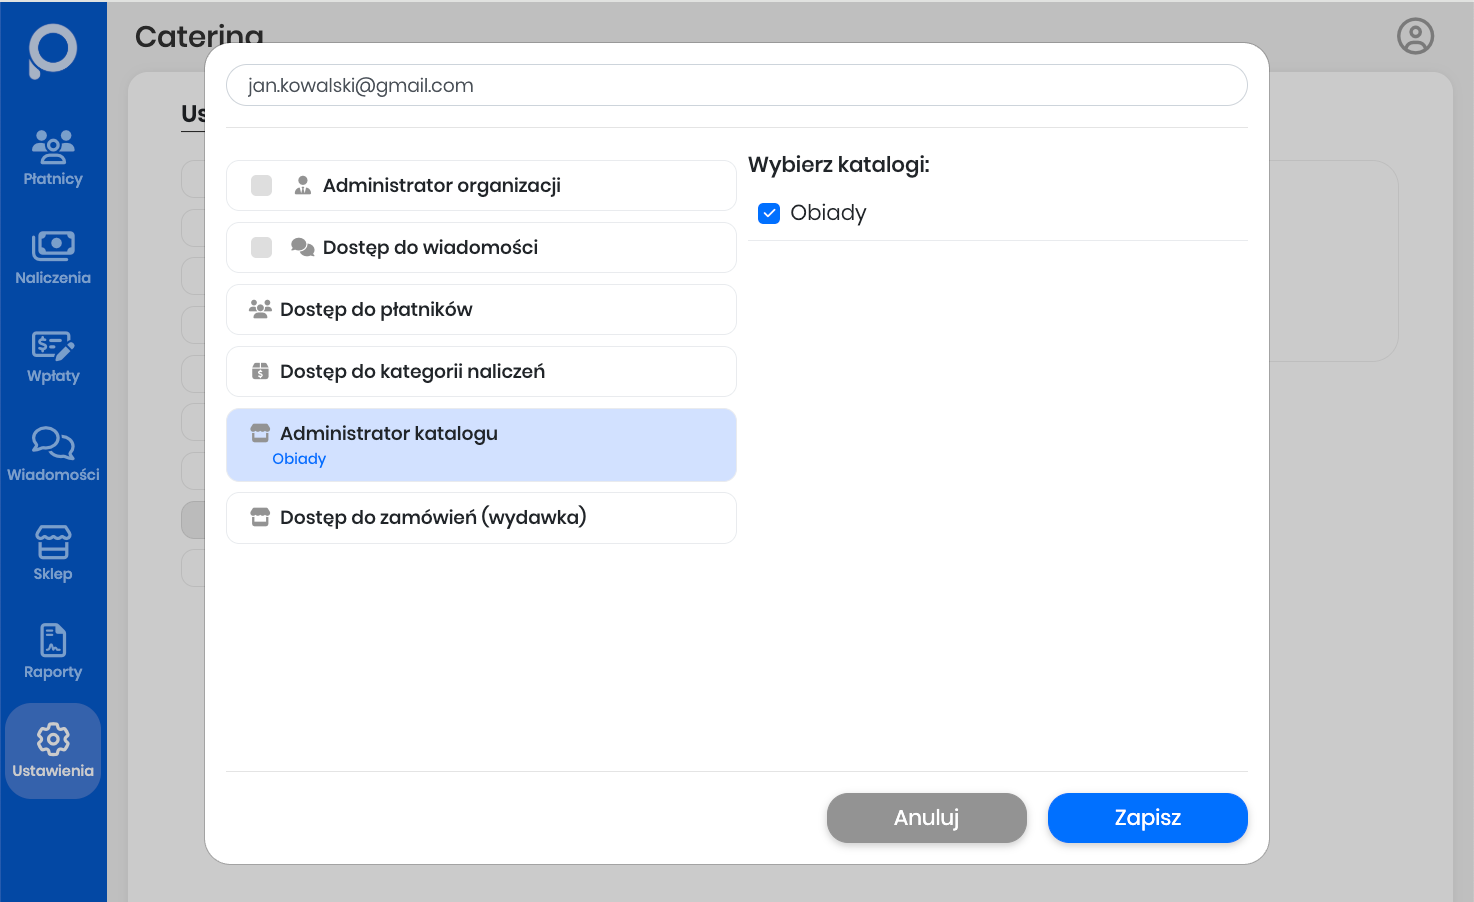Expand Dostęp do płatników permission
Image resolution: width=1474 pixels, height=902 pixels.
(481, 310)
